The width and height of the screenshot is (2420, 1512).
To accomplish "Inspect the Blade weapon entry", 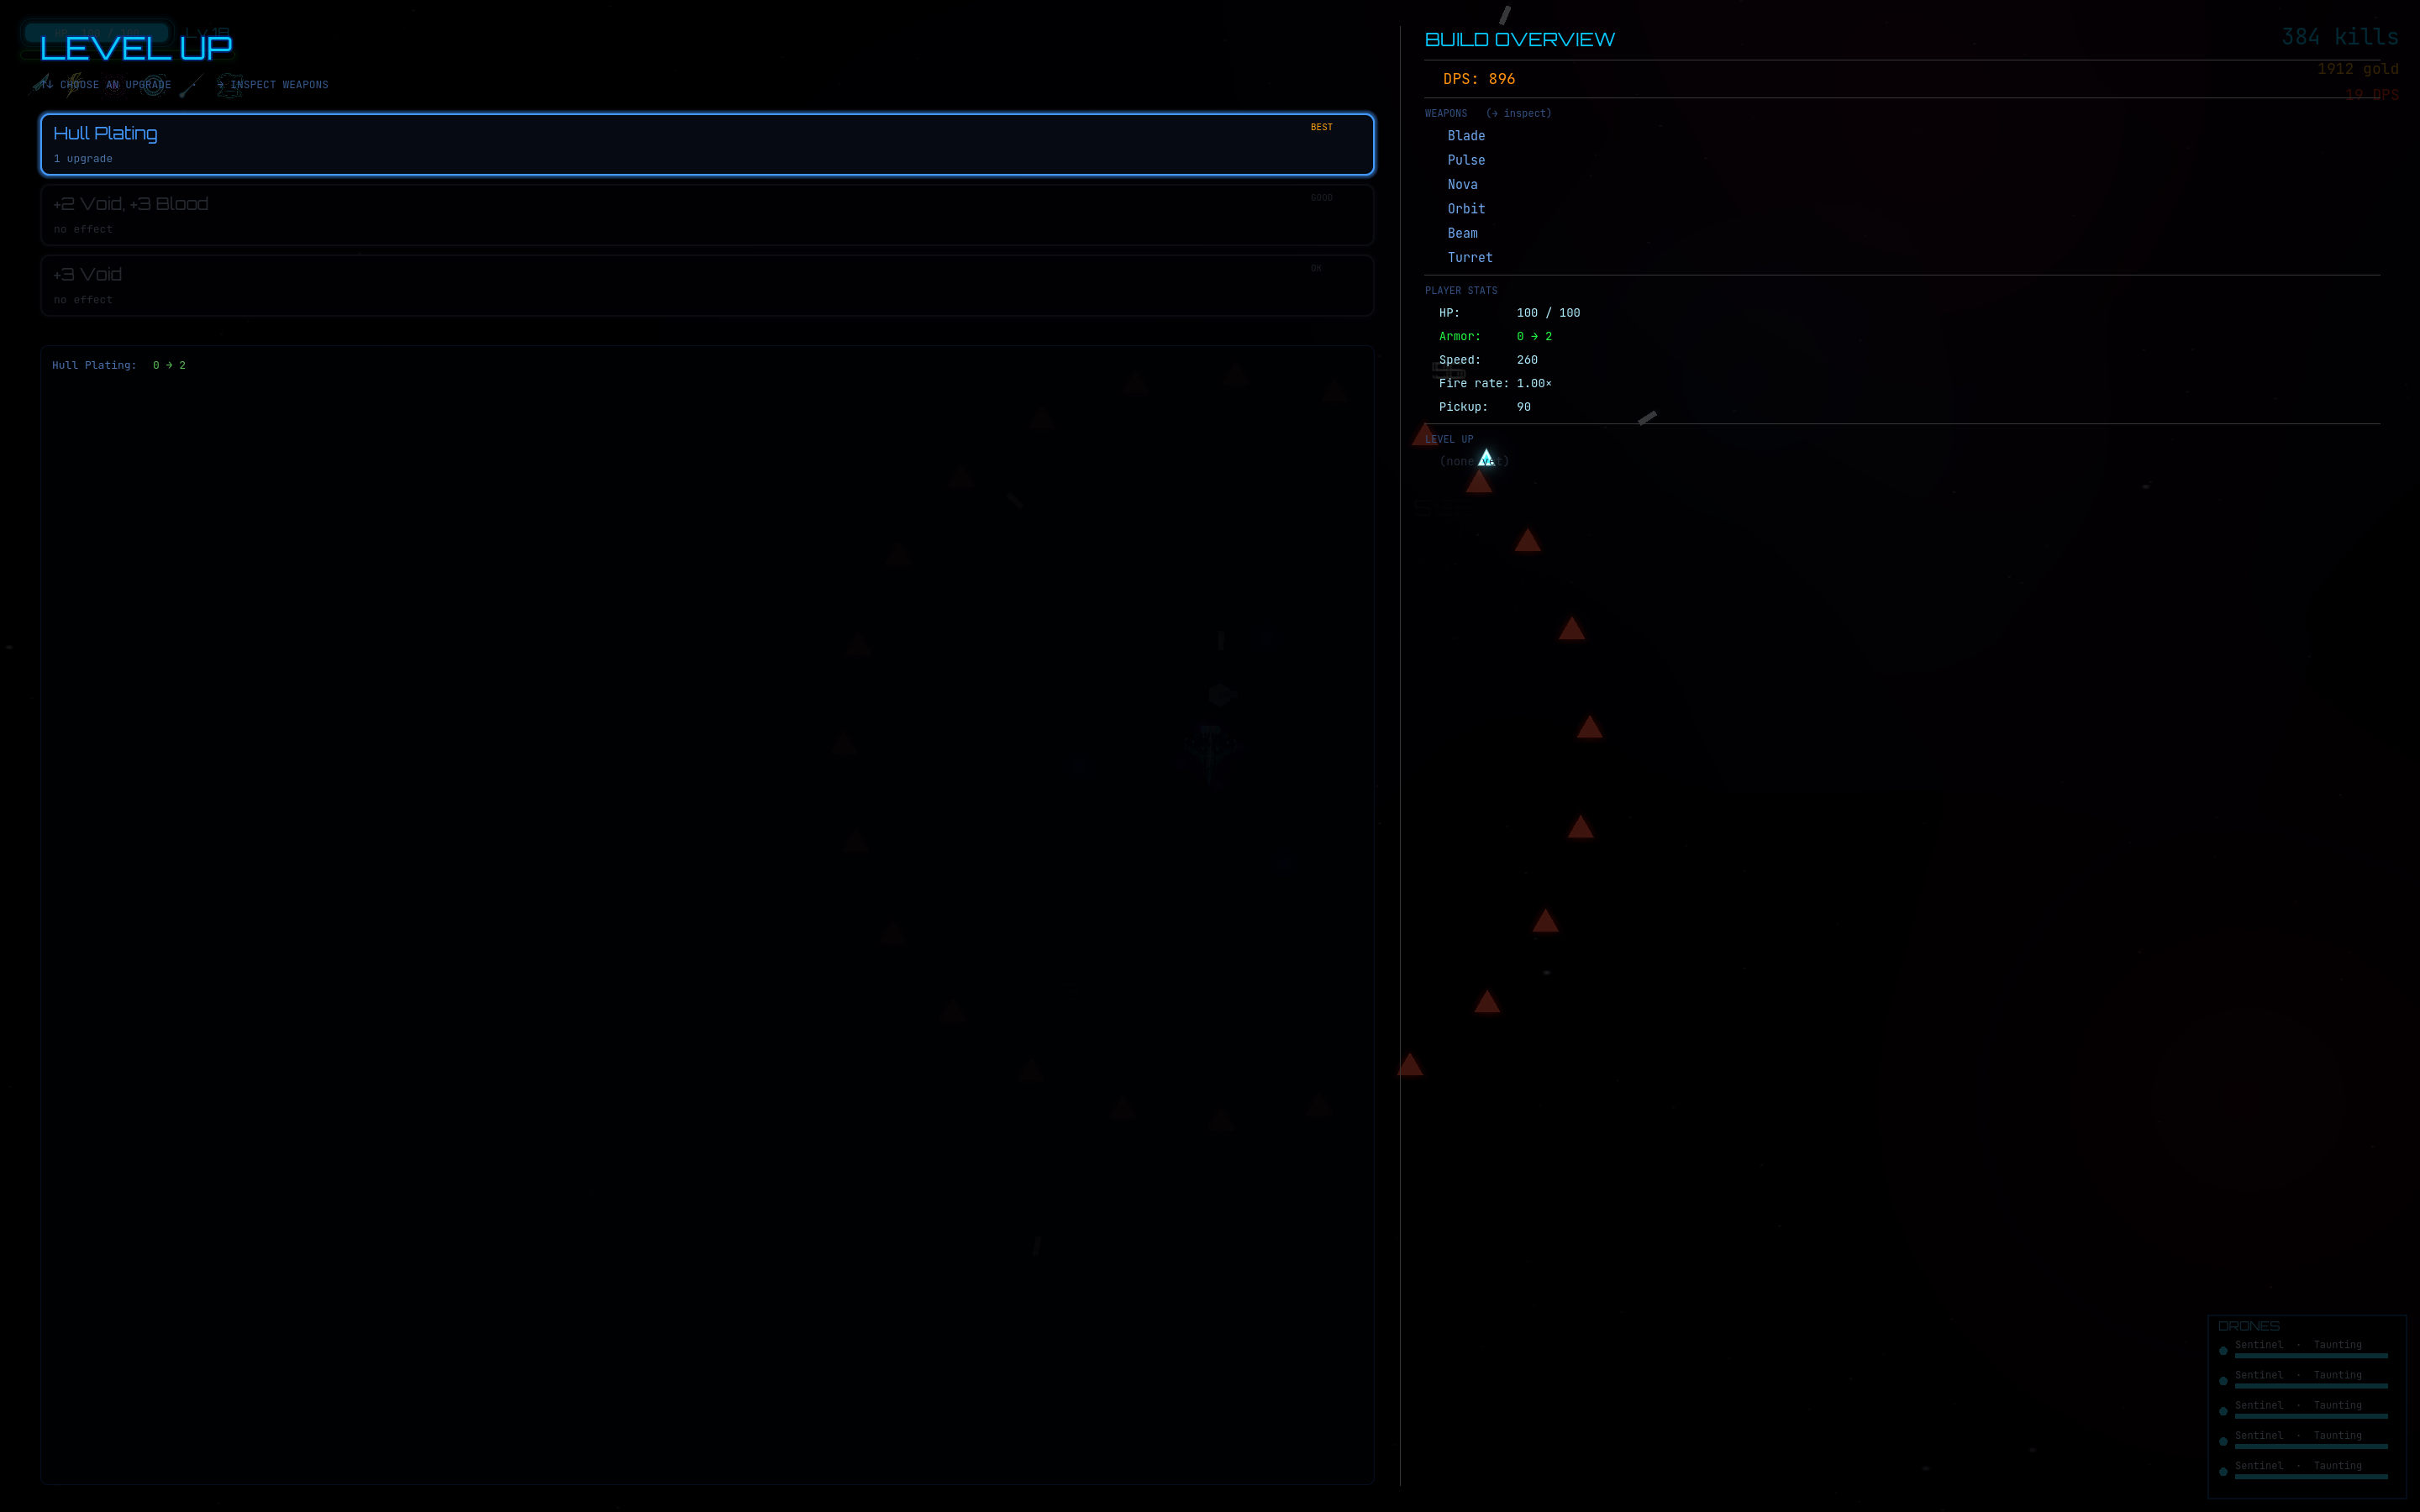I will click(x=1466, y=136).
